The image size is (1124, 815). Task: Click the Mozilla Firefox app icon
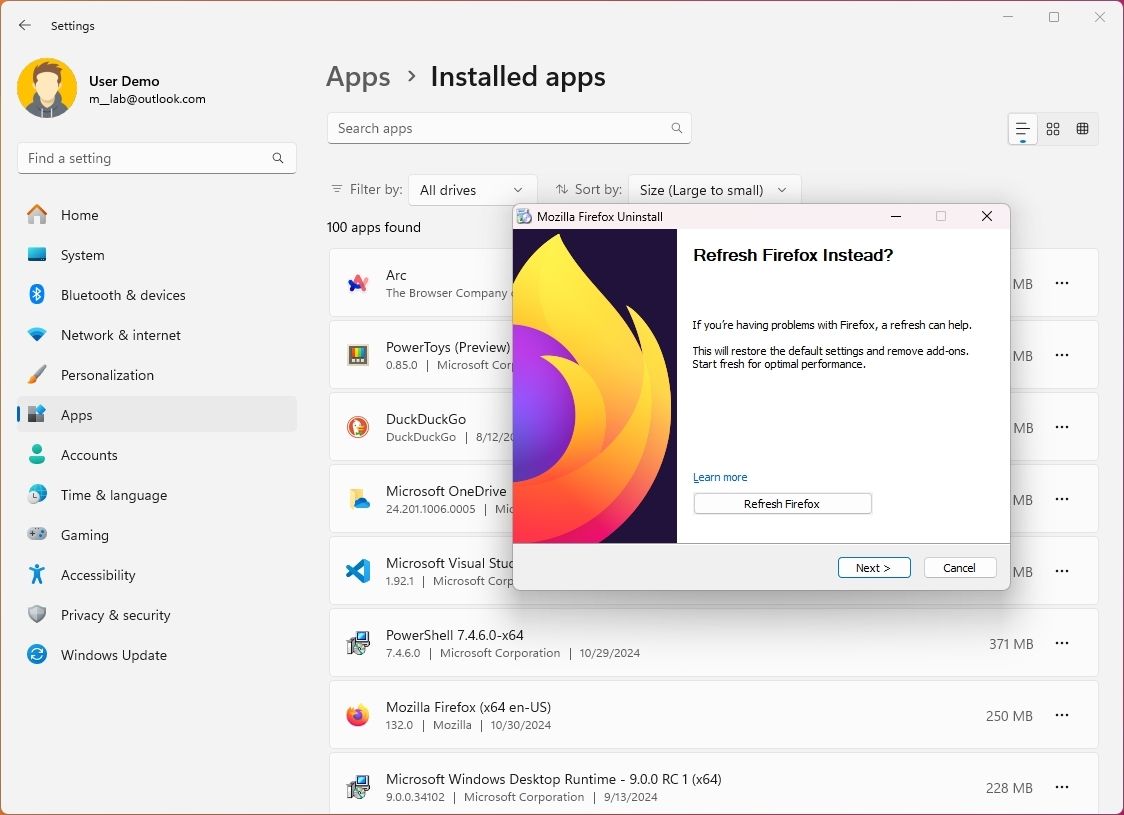tap(358, 715)
